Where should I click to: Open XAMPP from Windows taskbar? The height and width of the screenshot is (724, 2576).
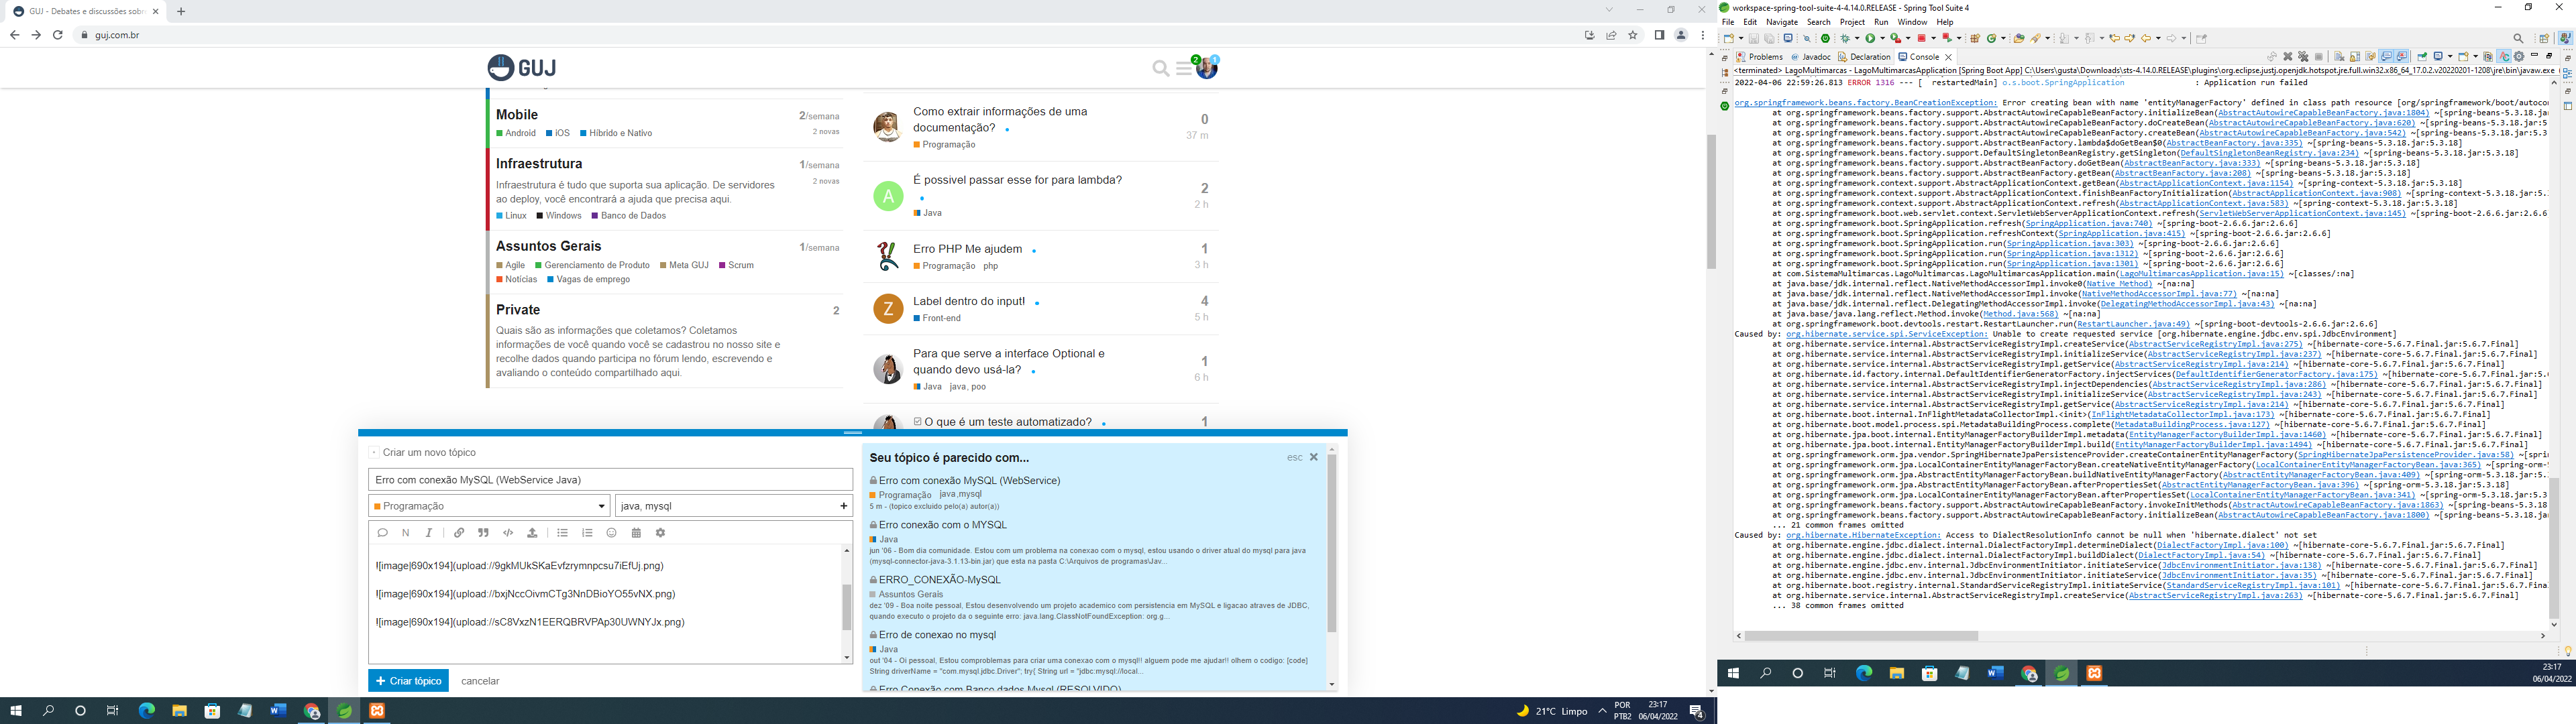point(377,711)
